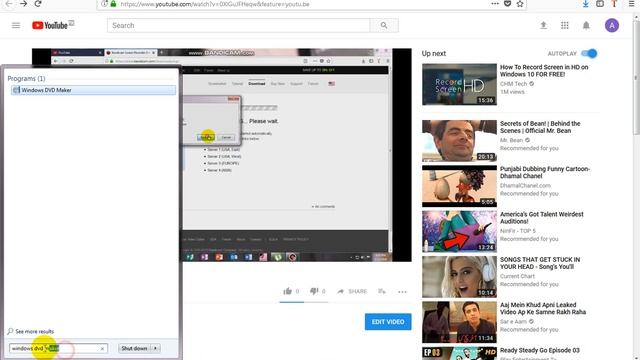Clear the Start menu search box
This screenshot has height=360, width=640.
[102, 349]
